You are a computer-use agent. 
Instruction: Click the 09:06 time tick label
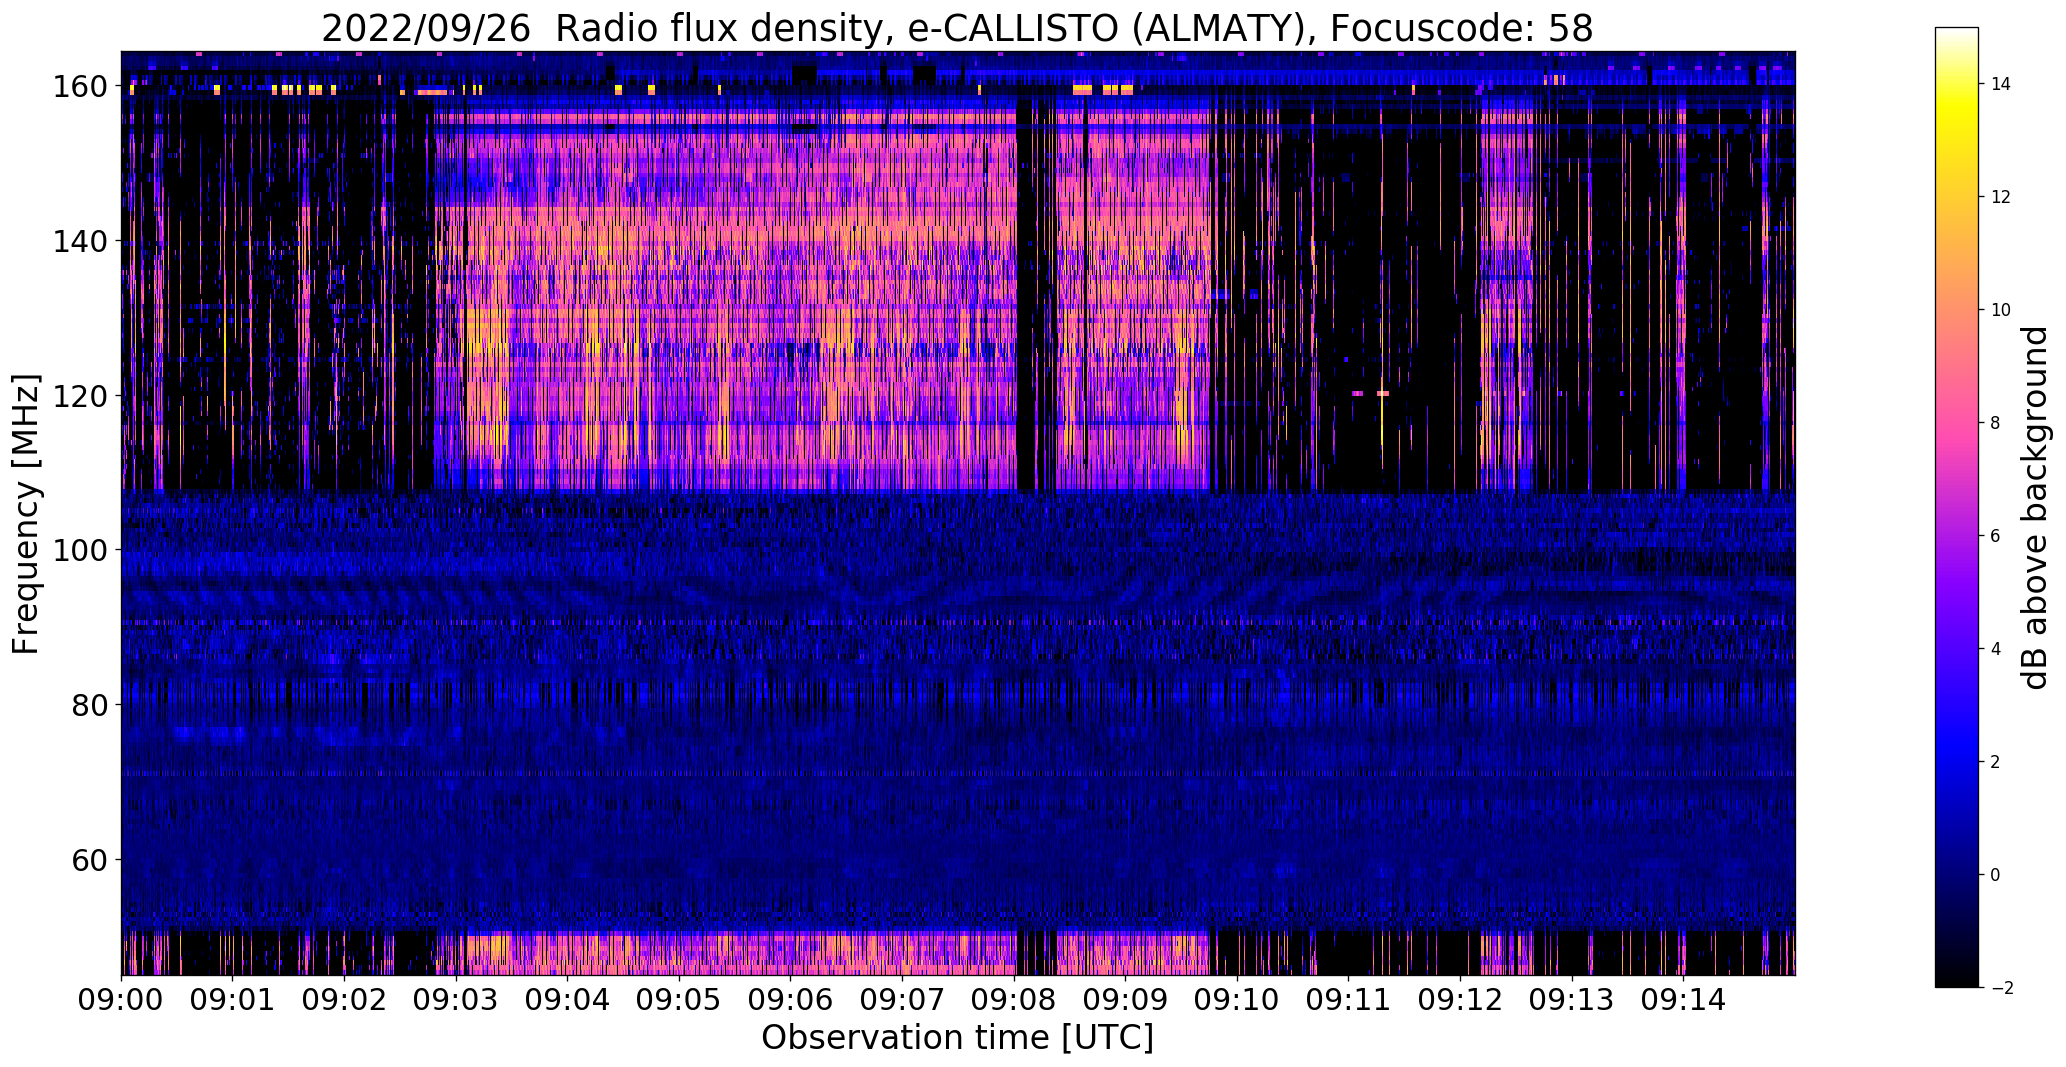point(791,998)
